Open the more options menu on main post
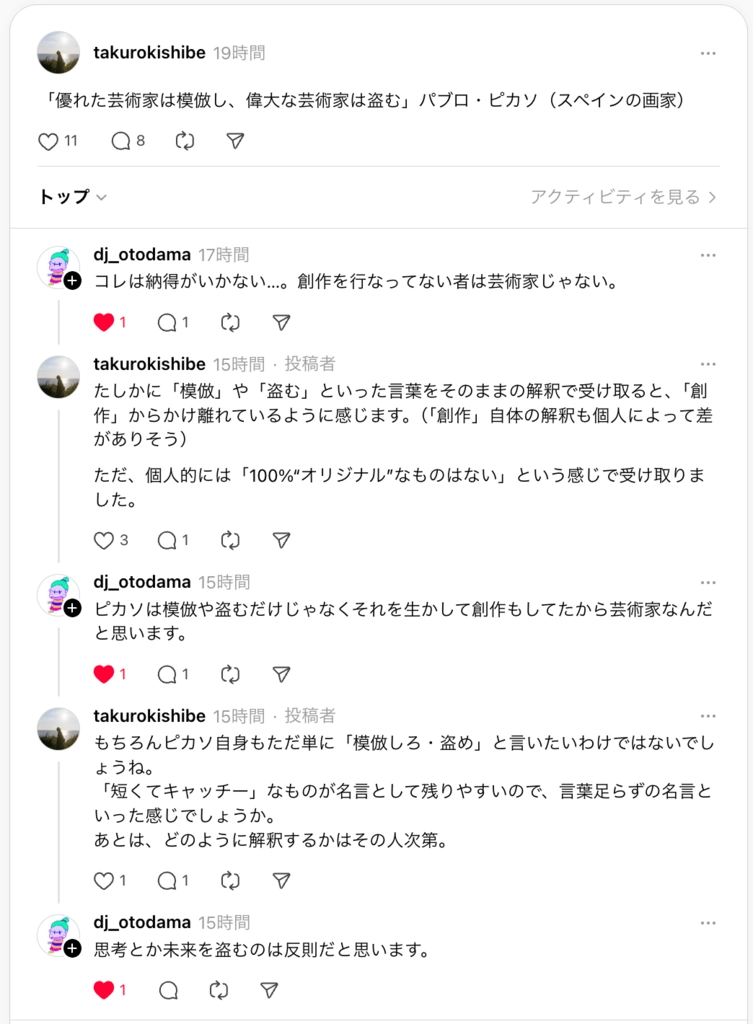753x1024 pixels. [x=708, y=53]
